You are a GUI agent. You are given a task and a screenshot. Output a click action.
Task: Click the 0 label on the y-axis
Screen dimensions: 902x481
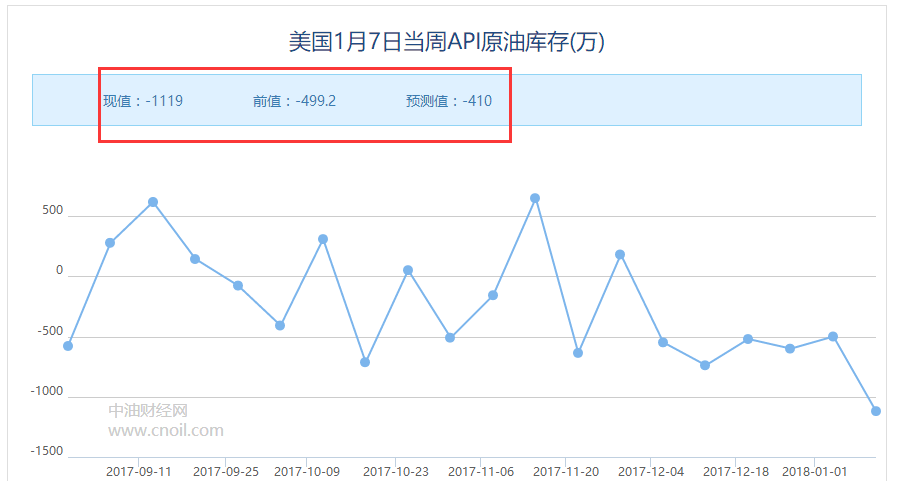pos(59,270)
